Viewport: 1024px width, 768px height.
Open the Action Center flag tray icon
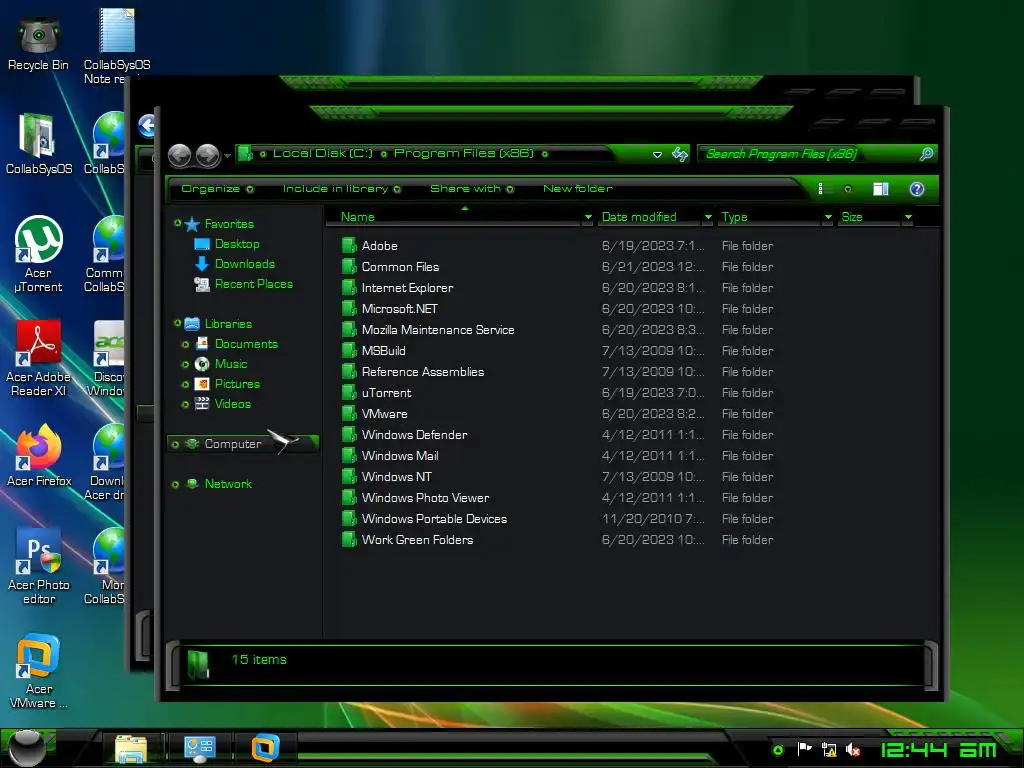point(805,749)
